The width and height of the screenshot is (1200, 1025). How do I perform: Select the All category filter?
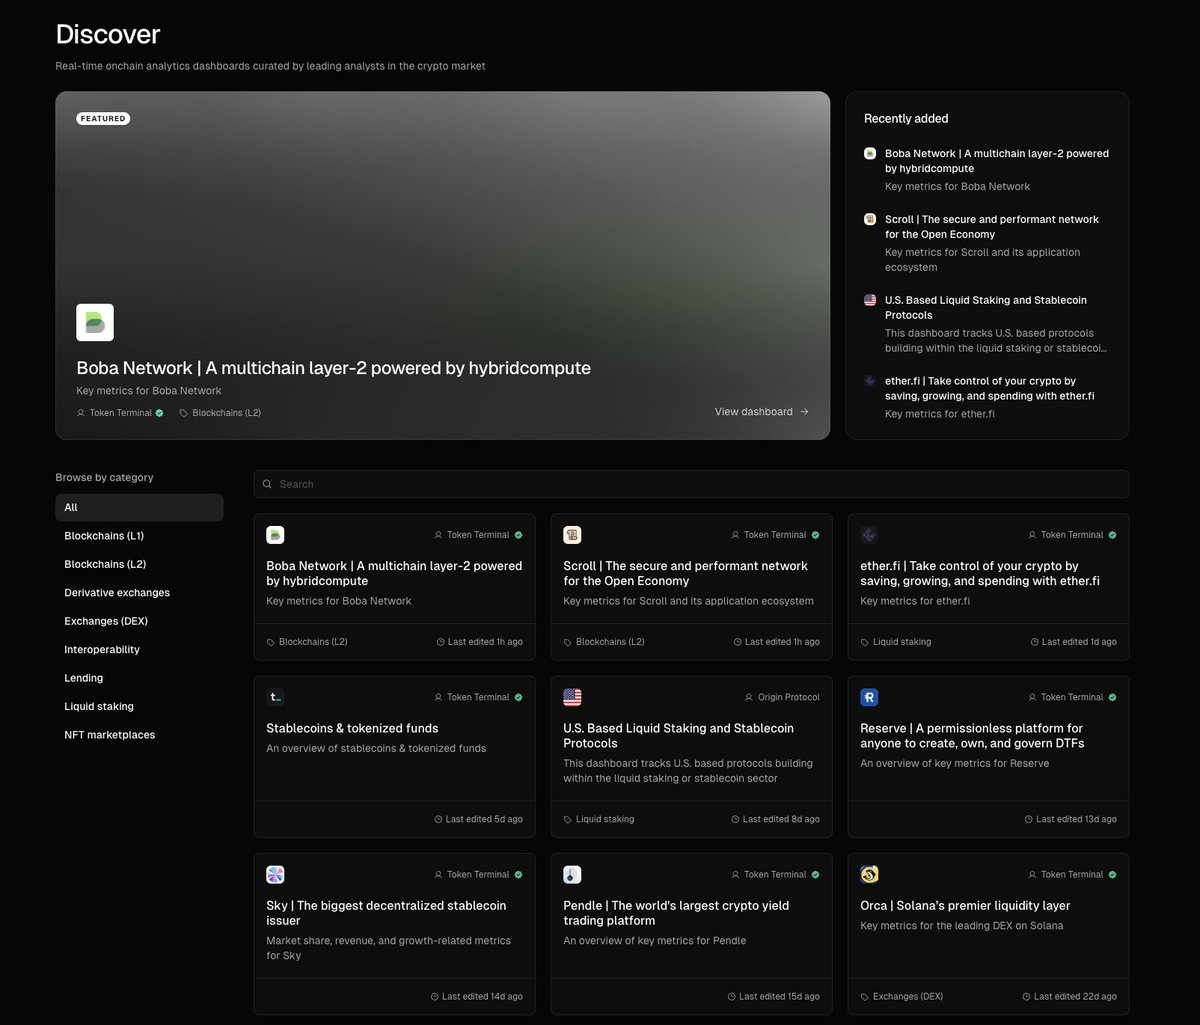pos(139,507)
